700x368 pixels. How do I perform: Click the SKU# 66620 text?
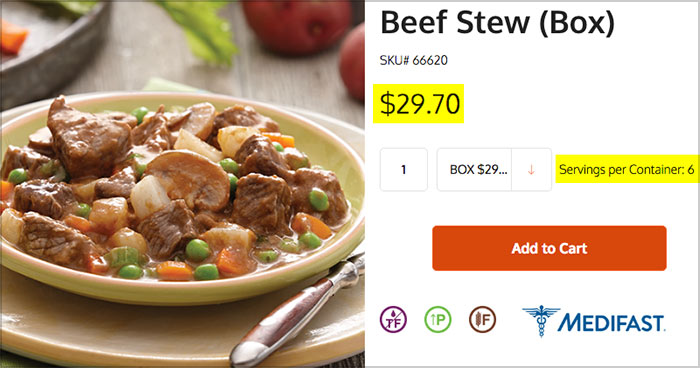click(413, 60)
